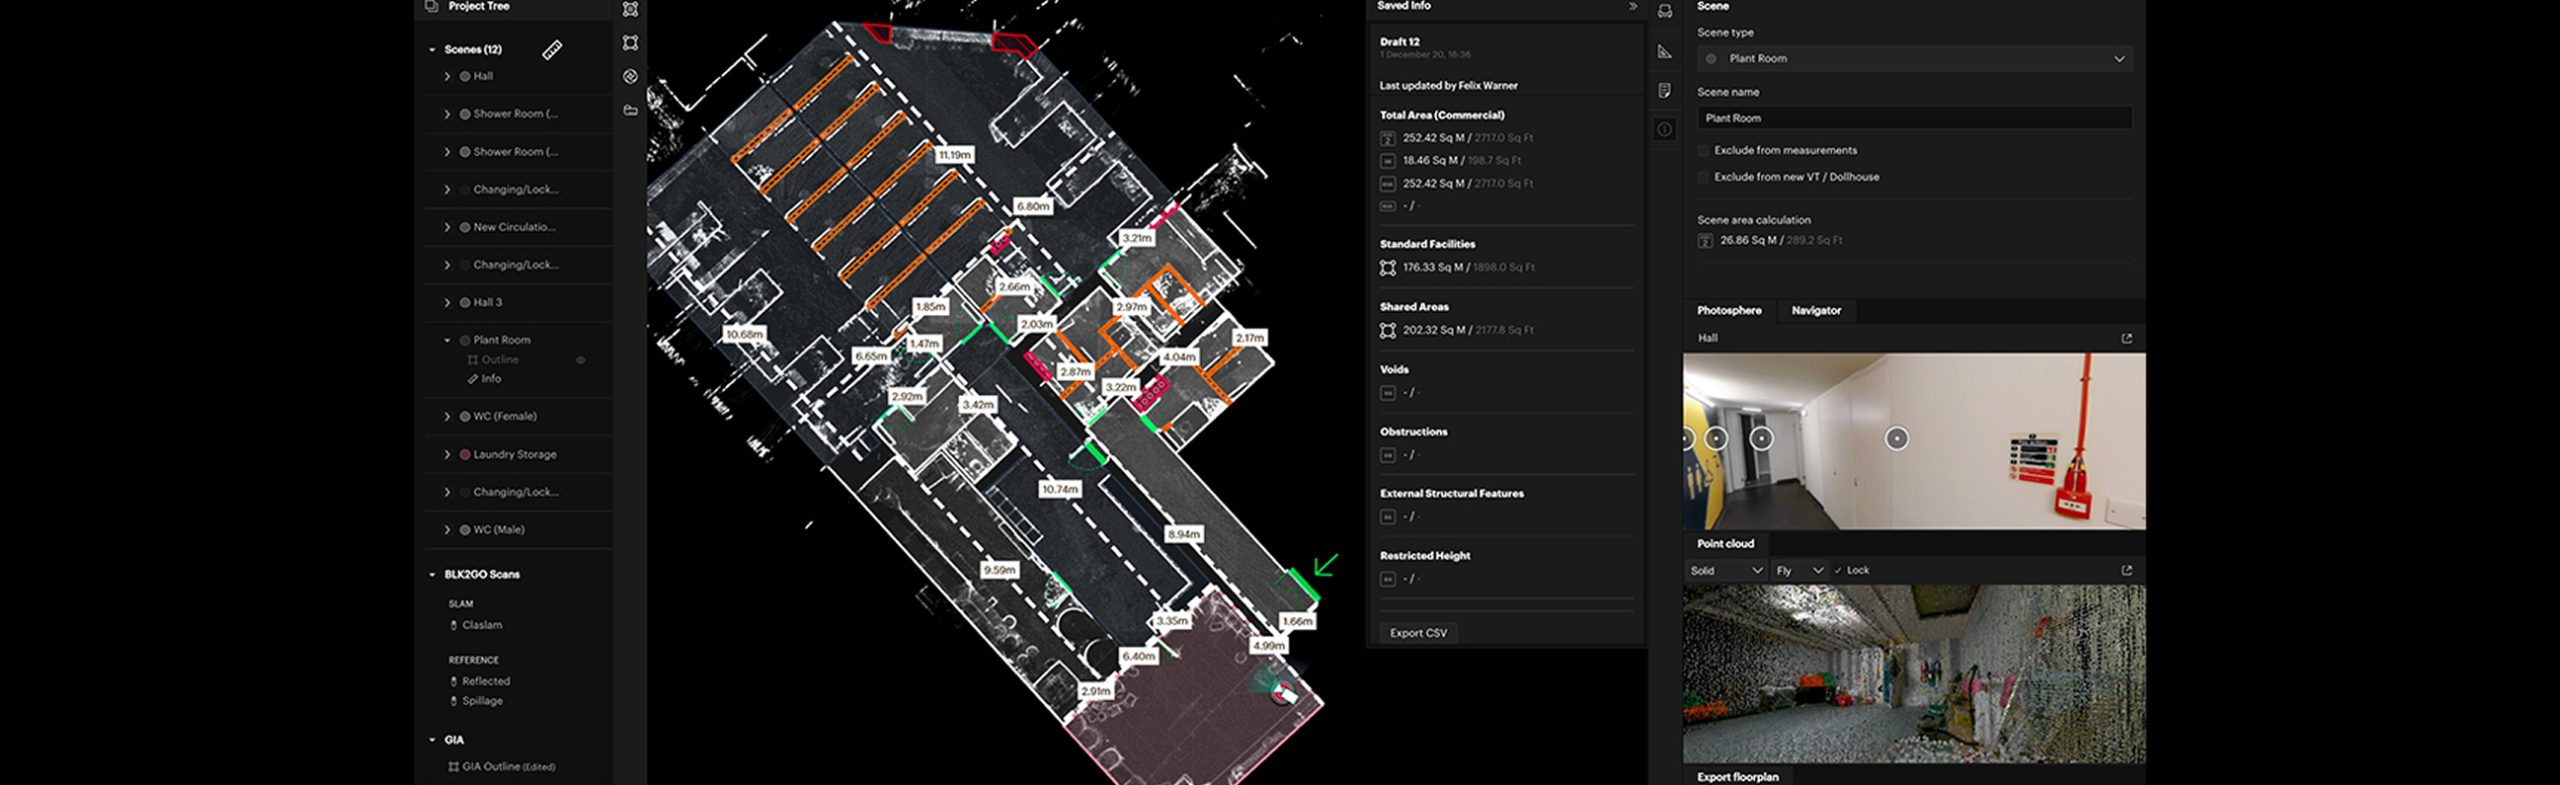Viewport: 2560px width, 785px height.
Task: Tick Exclude from new VT / Dollhouse
Action: click(x=1703, y=177)
